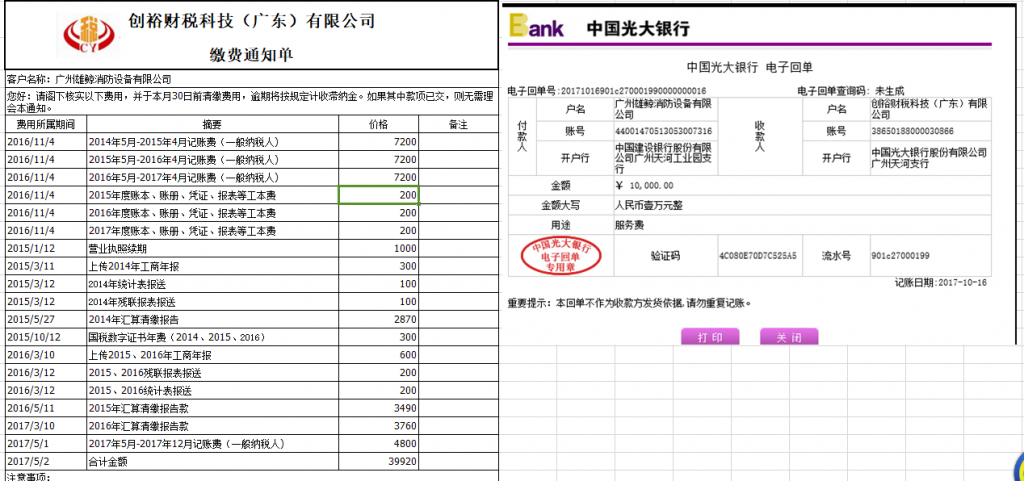Click 人民币壹万元整 amount in words

649,205
